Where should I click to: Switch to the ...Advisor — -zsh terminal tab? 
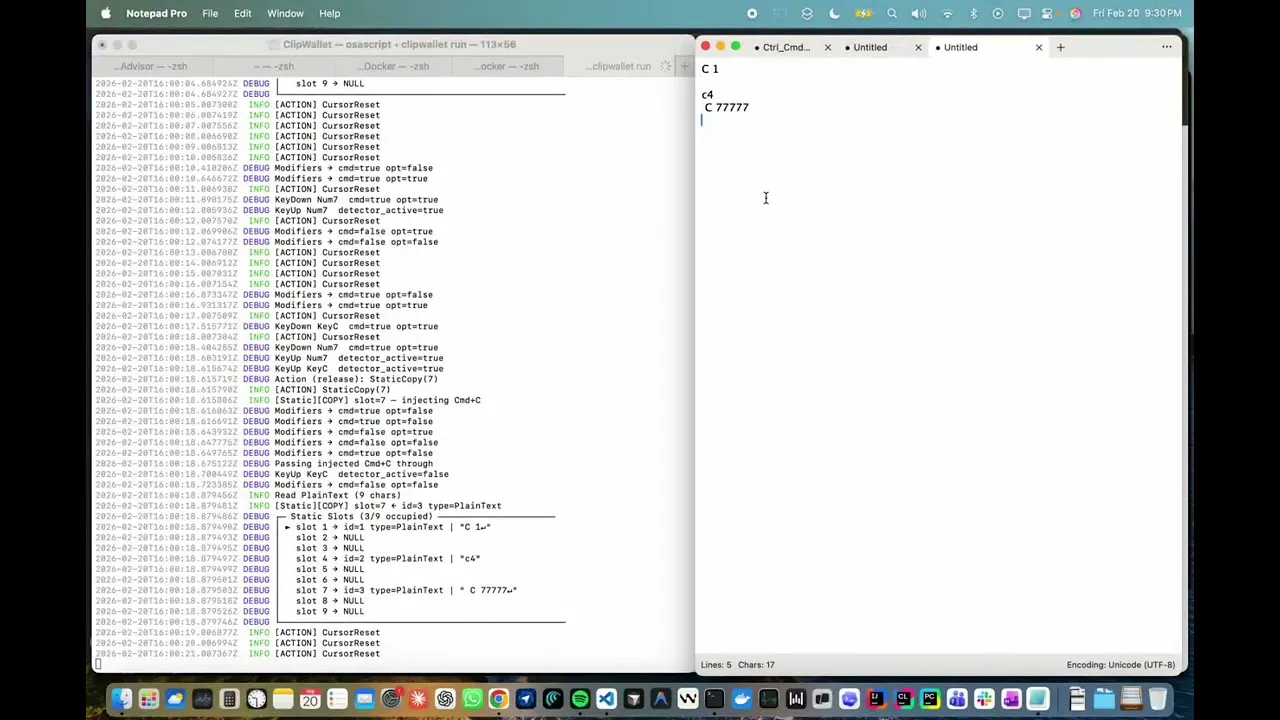coord(151,66)
